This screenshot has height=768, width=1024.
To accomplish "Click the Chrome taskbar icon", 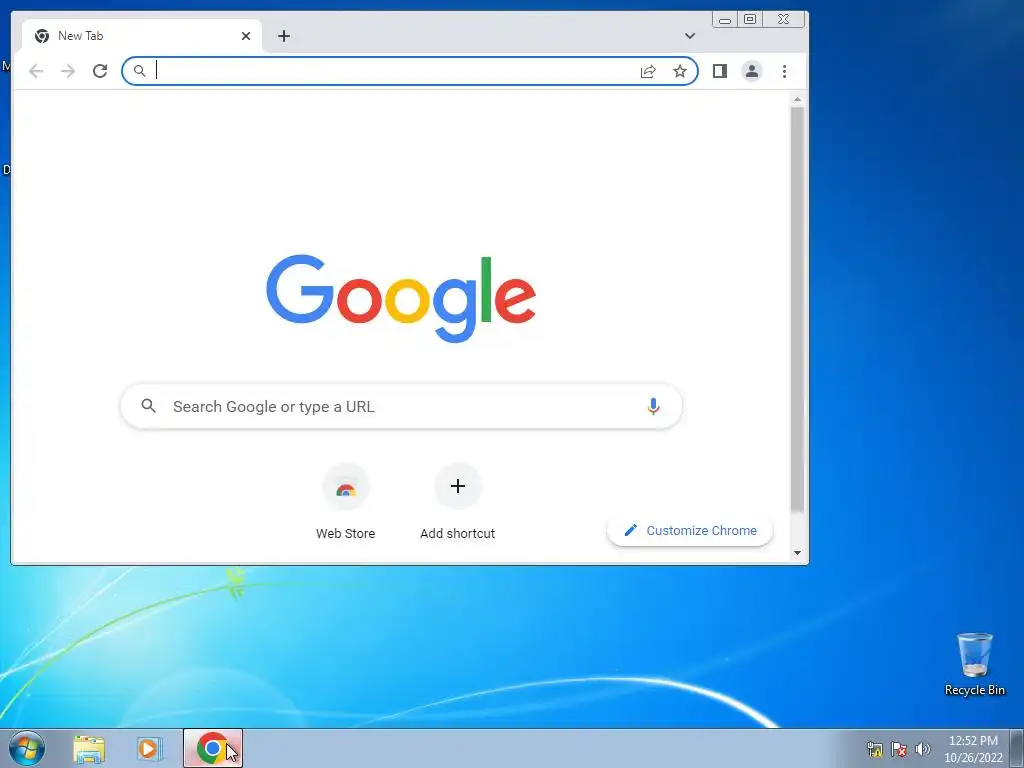I will [213, 748].
